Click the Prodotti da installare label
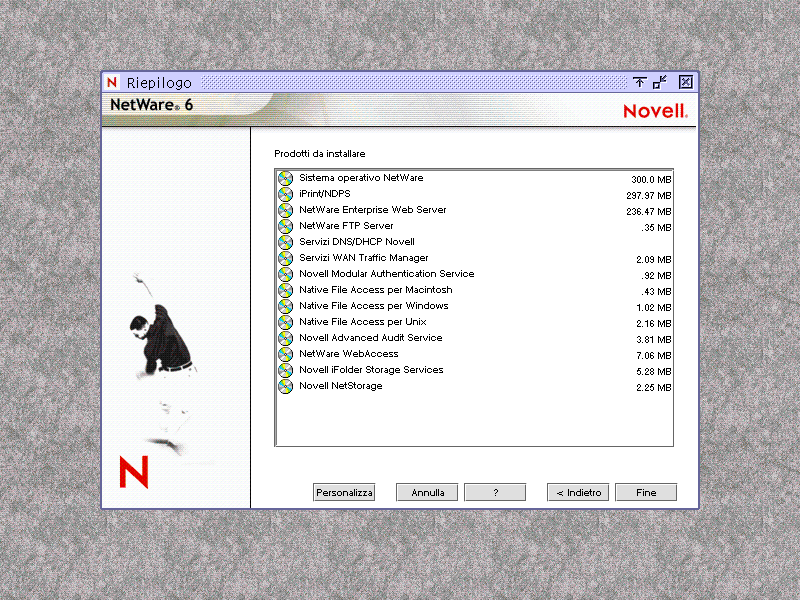The height and width of the screenshot is (600, 800). [320, 154]
